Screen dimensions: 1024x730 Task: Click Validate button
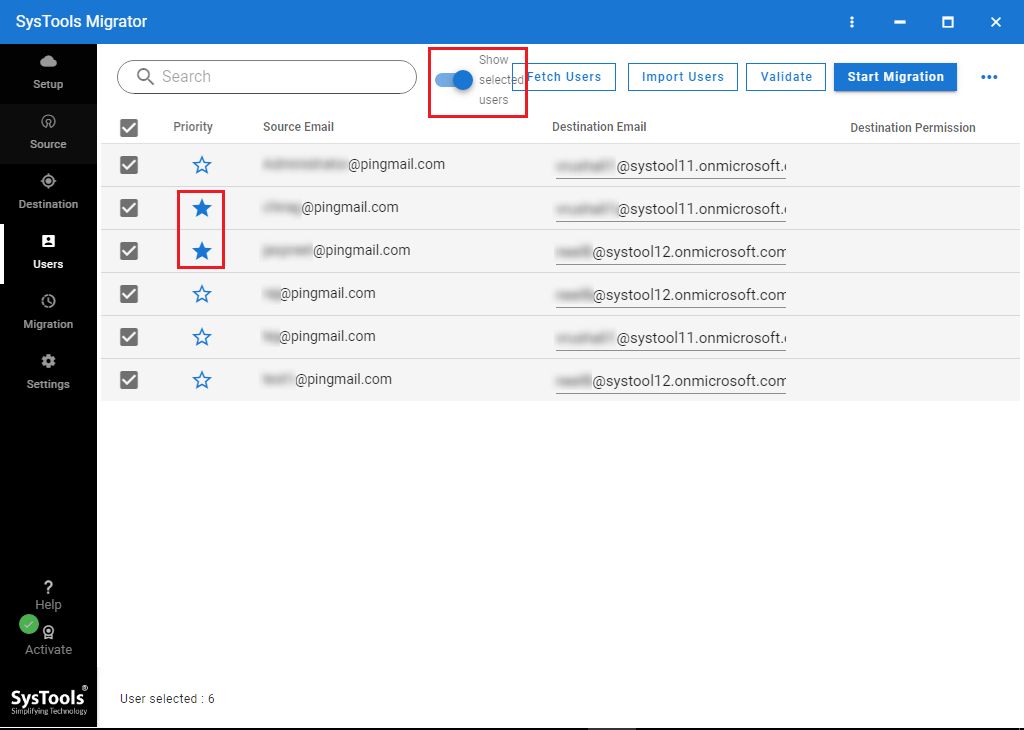pos(786,77)
